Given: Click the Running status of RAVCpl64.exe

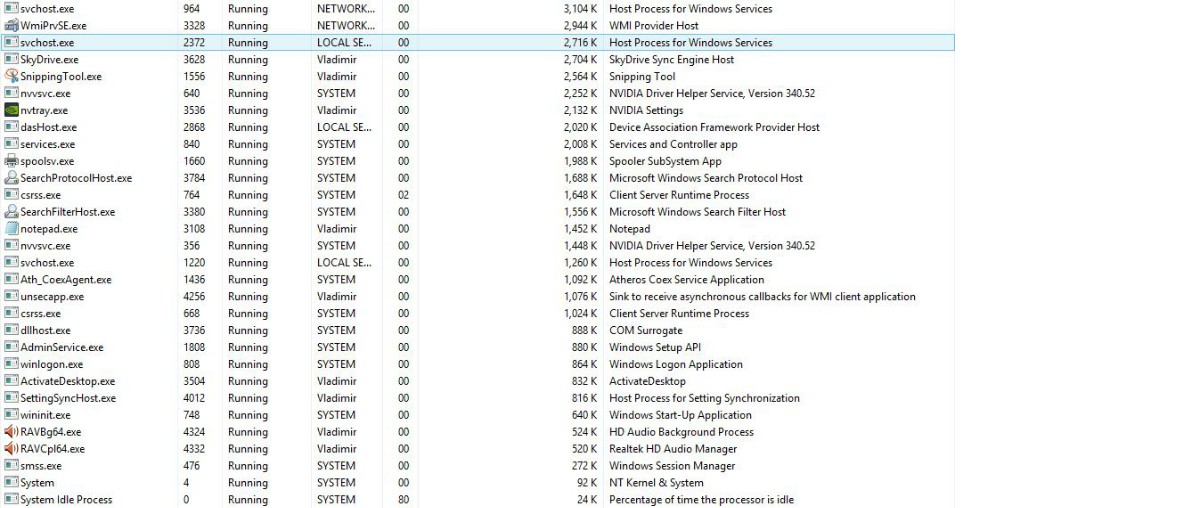Looking at the screenshot, I should click(x=247, y=450).
